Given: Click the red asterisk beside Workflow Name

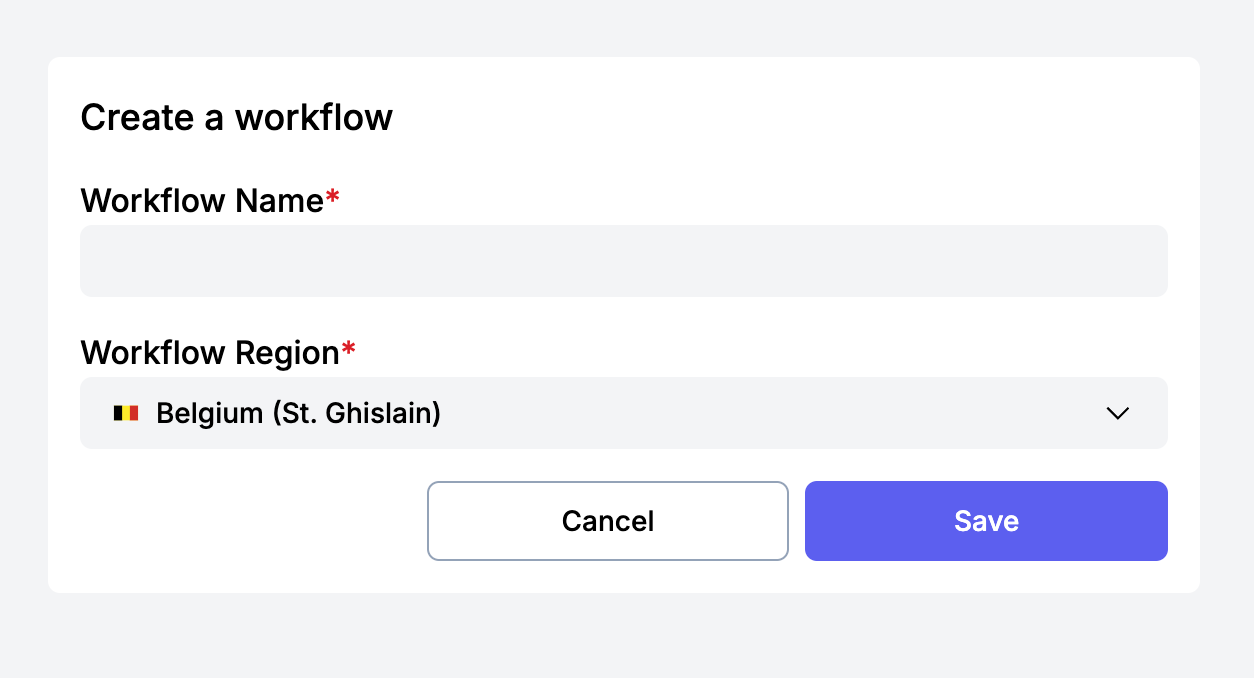Looking at the screenshot, I should click(x=333, y=198).
